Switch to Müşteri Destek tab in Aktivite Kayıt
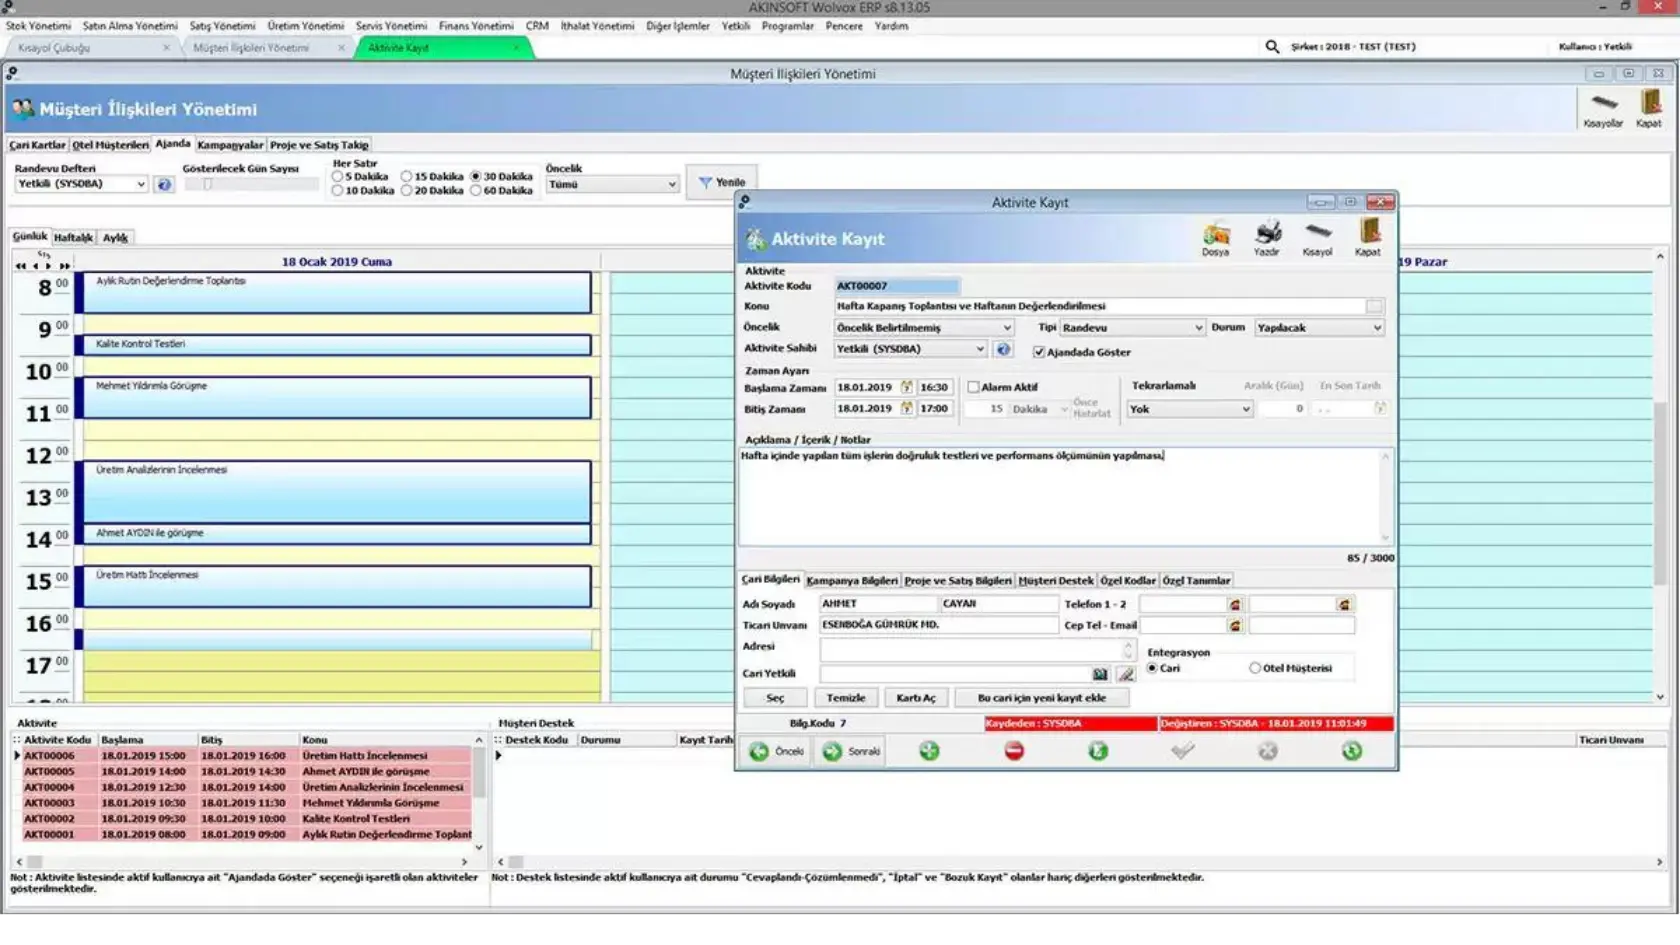 coord(1056,581)
